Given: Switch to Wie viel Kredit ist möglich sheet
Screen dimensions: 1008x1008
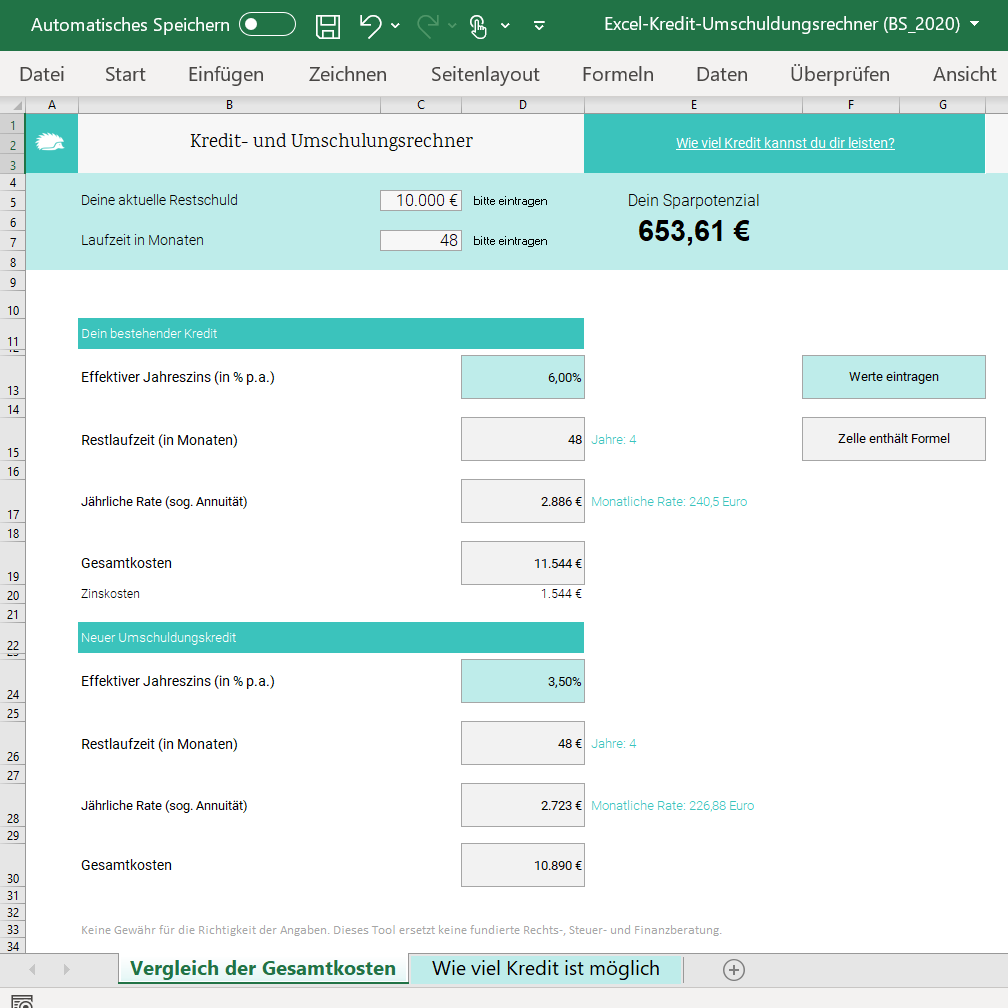Looking at the screenshot, I should pyautogui.click(x=546, y=968).
